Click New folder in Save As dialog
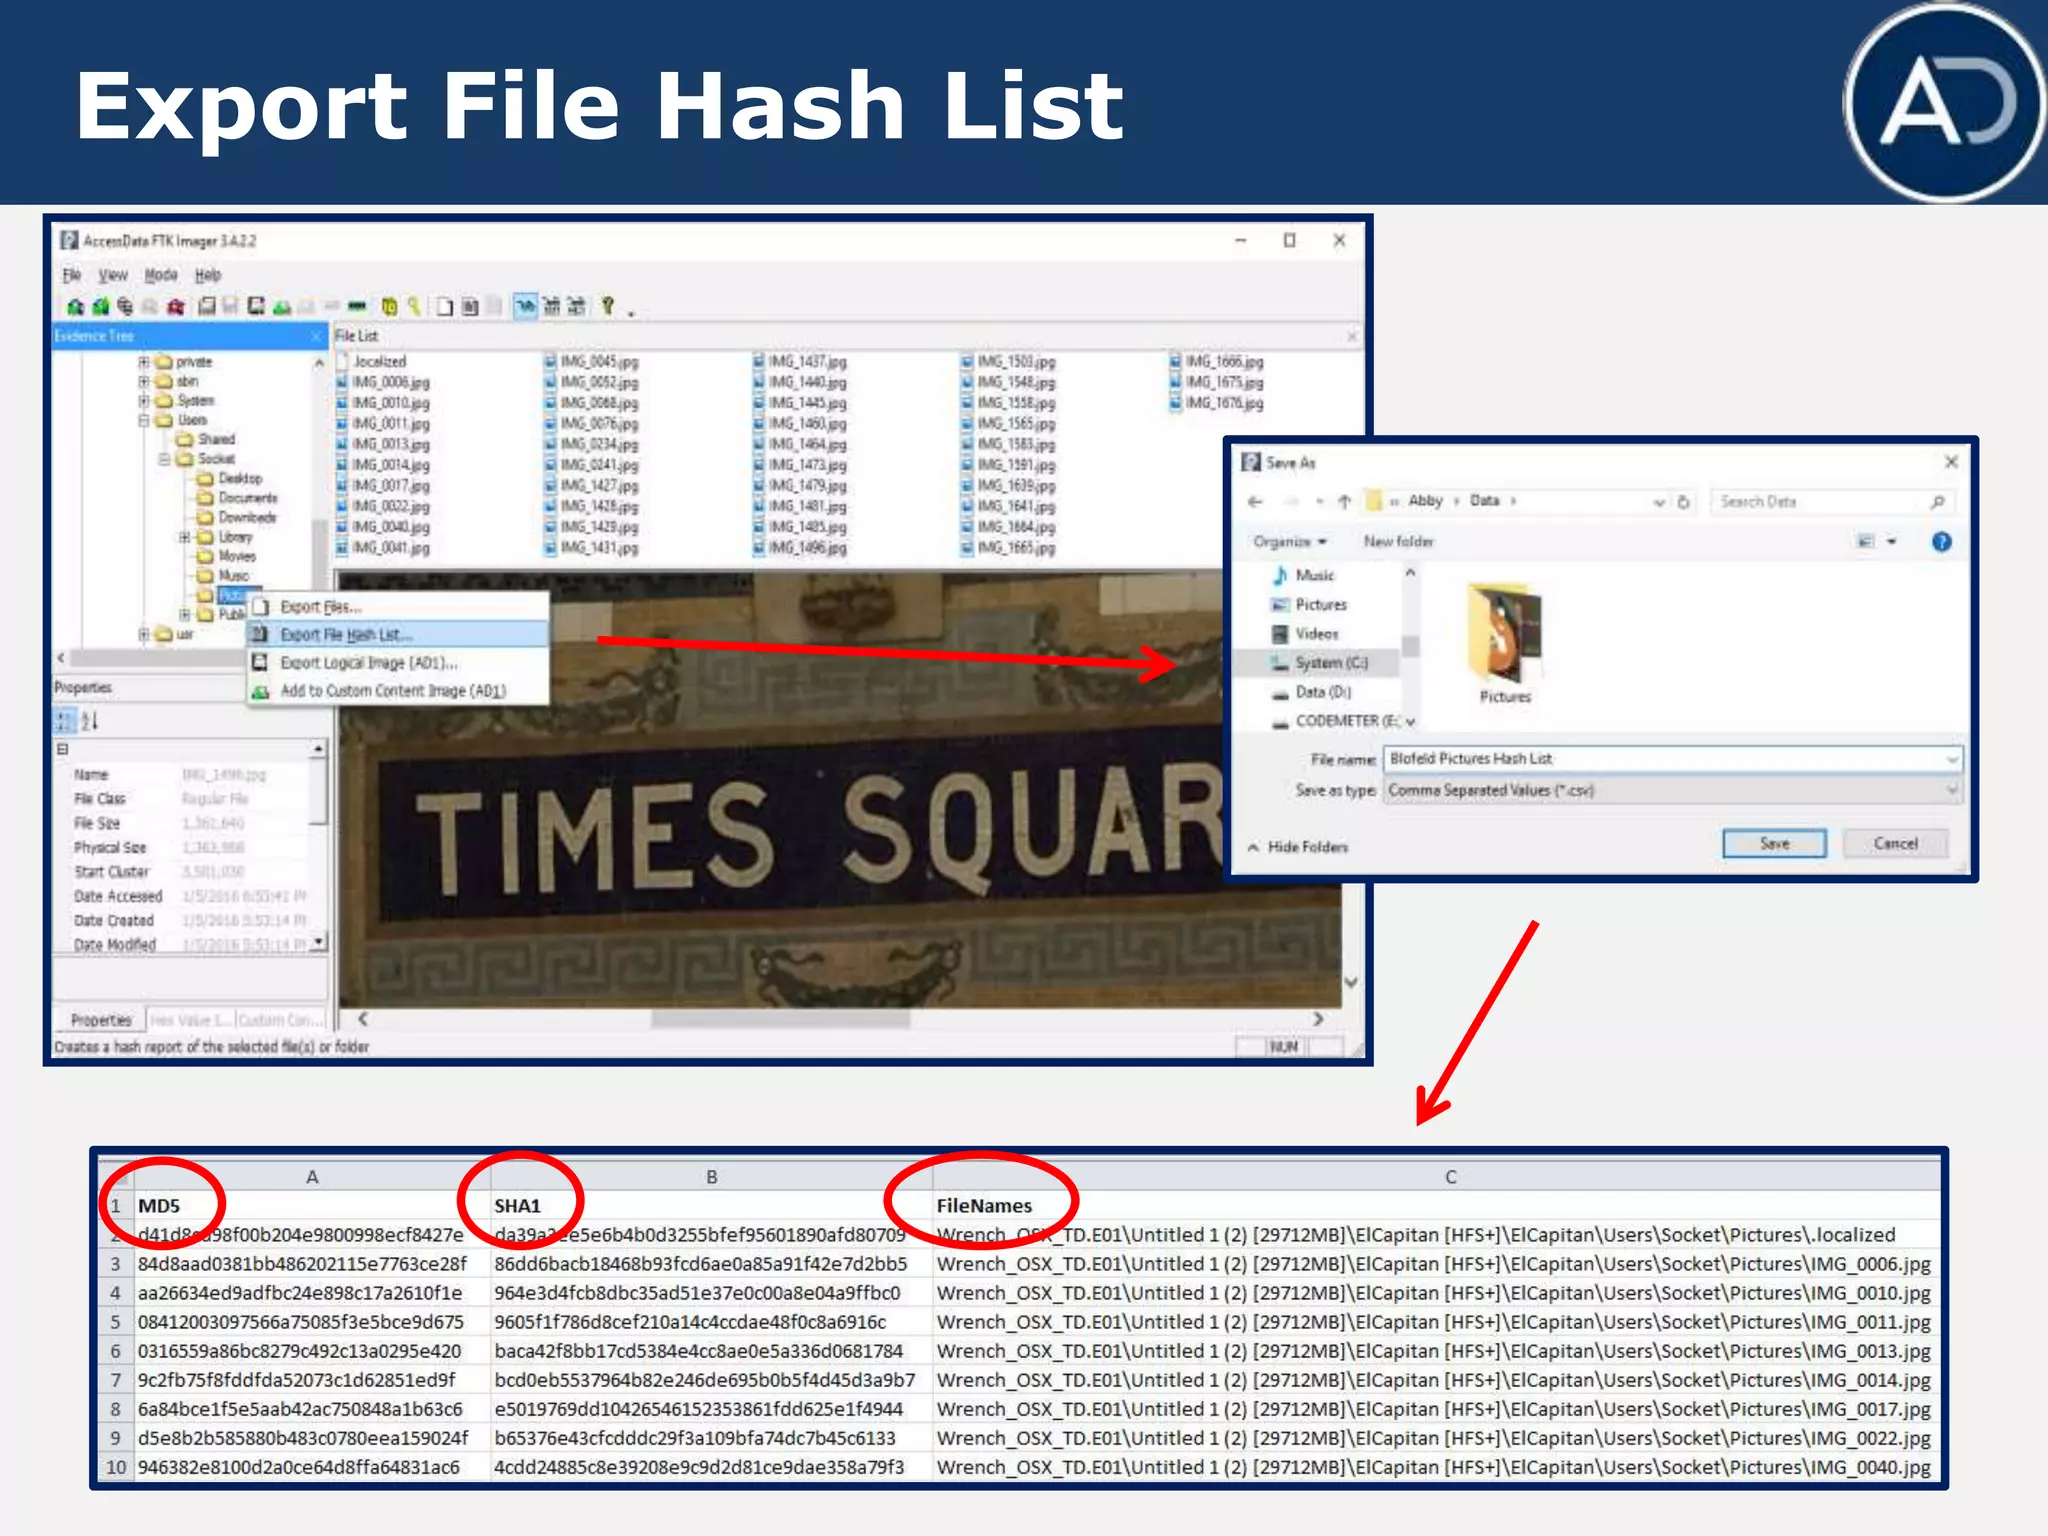The width and height of the screenshot is (2048, 1536). (x=1398, y=542)
